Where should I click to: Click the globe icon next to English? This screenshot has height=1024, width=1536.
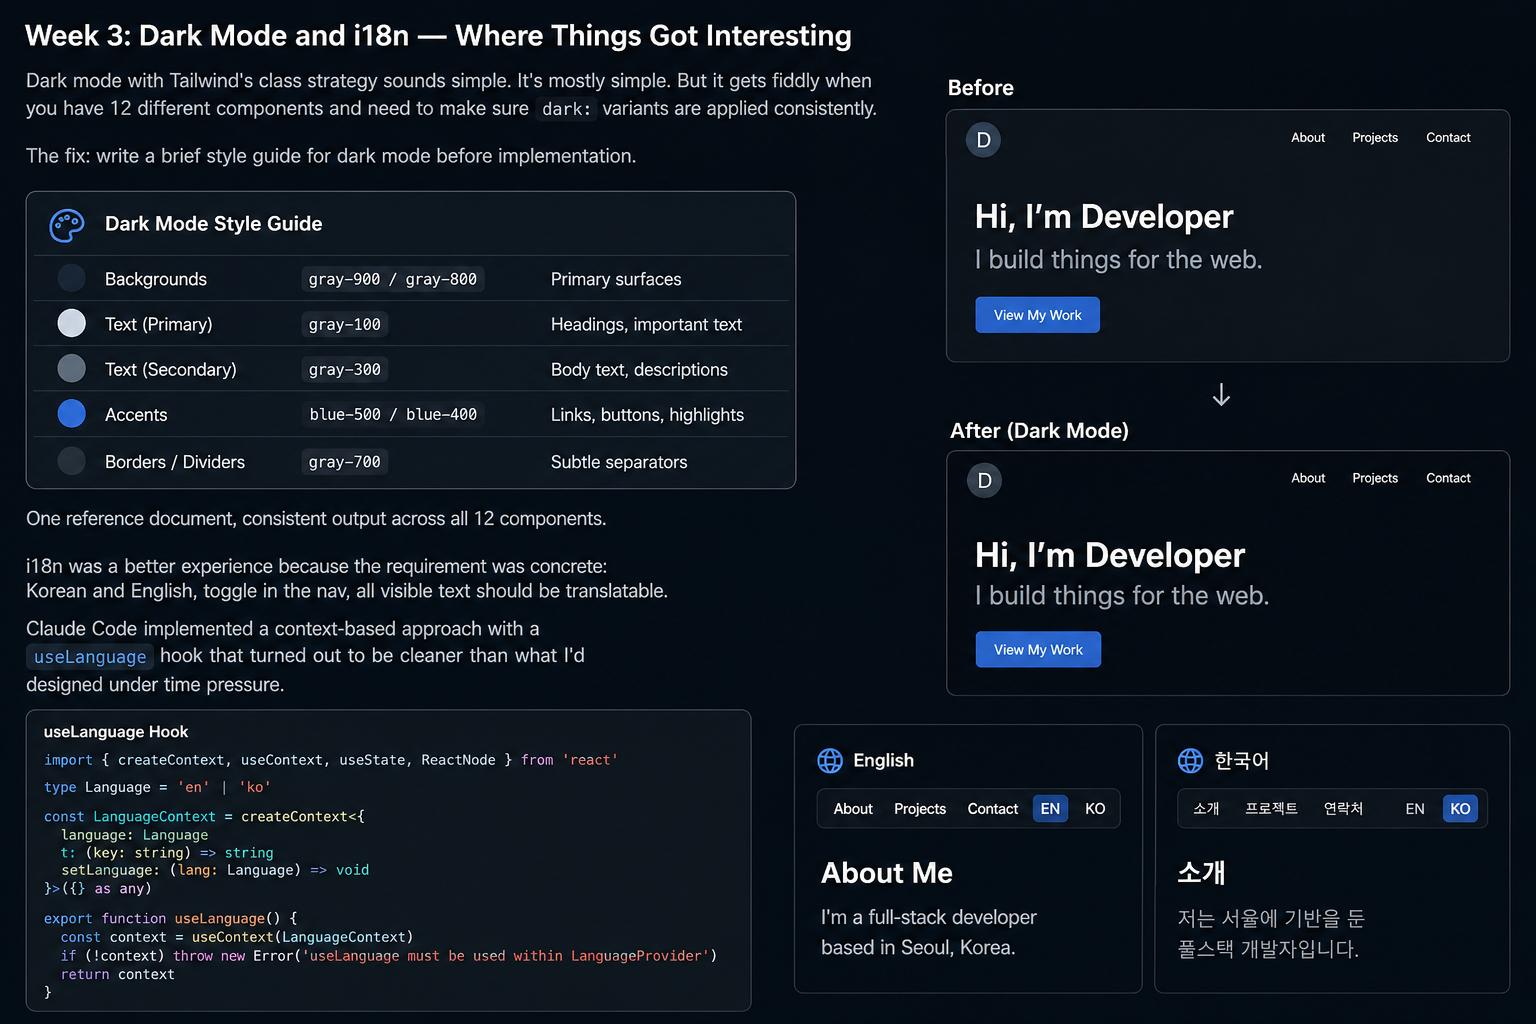pyautogui.click(x=830, y=761)
